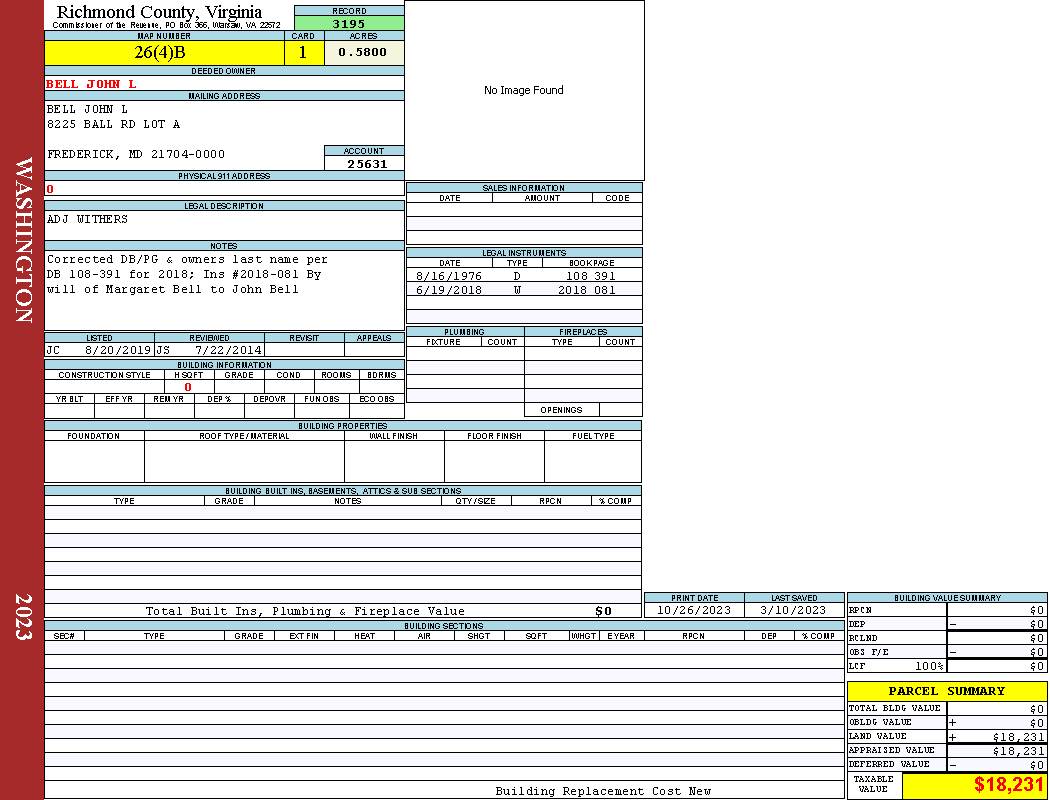The image size is (1050, 800).
Task: Click the acres value 0.5800
Action: tap(363, 53)
